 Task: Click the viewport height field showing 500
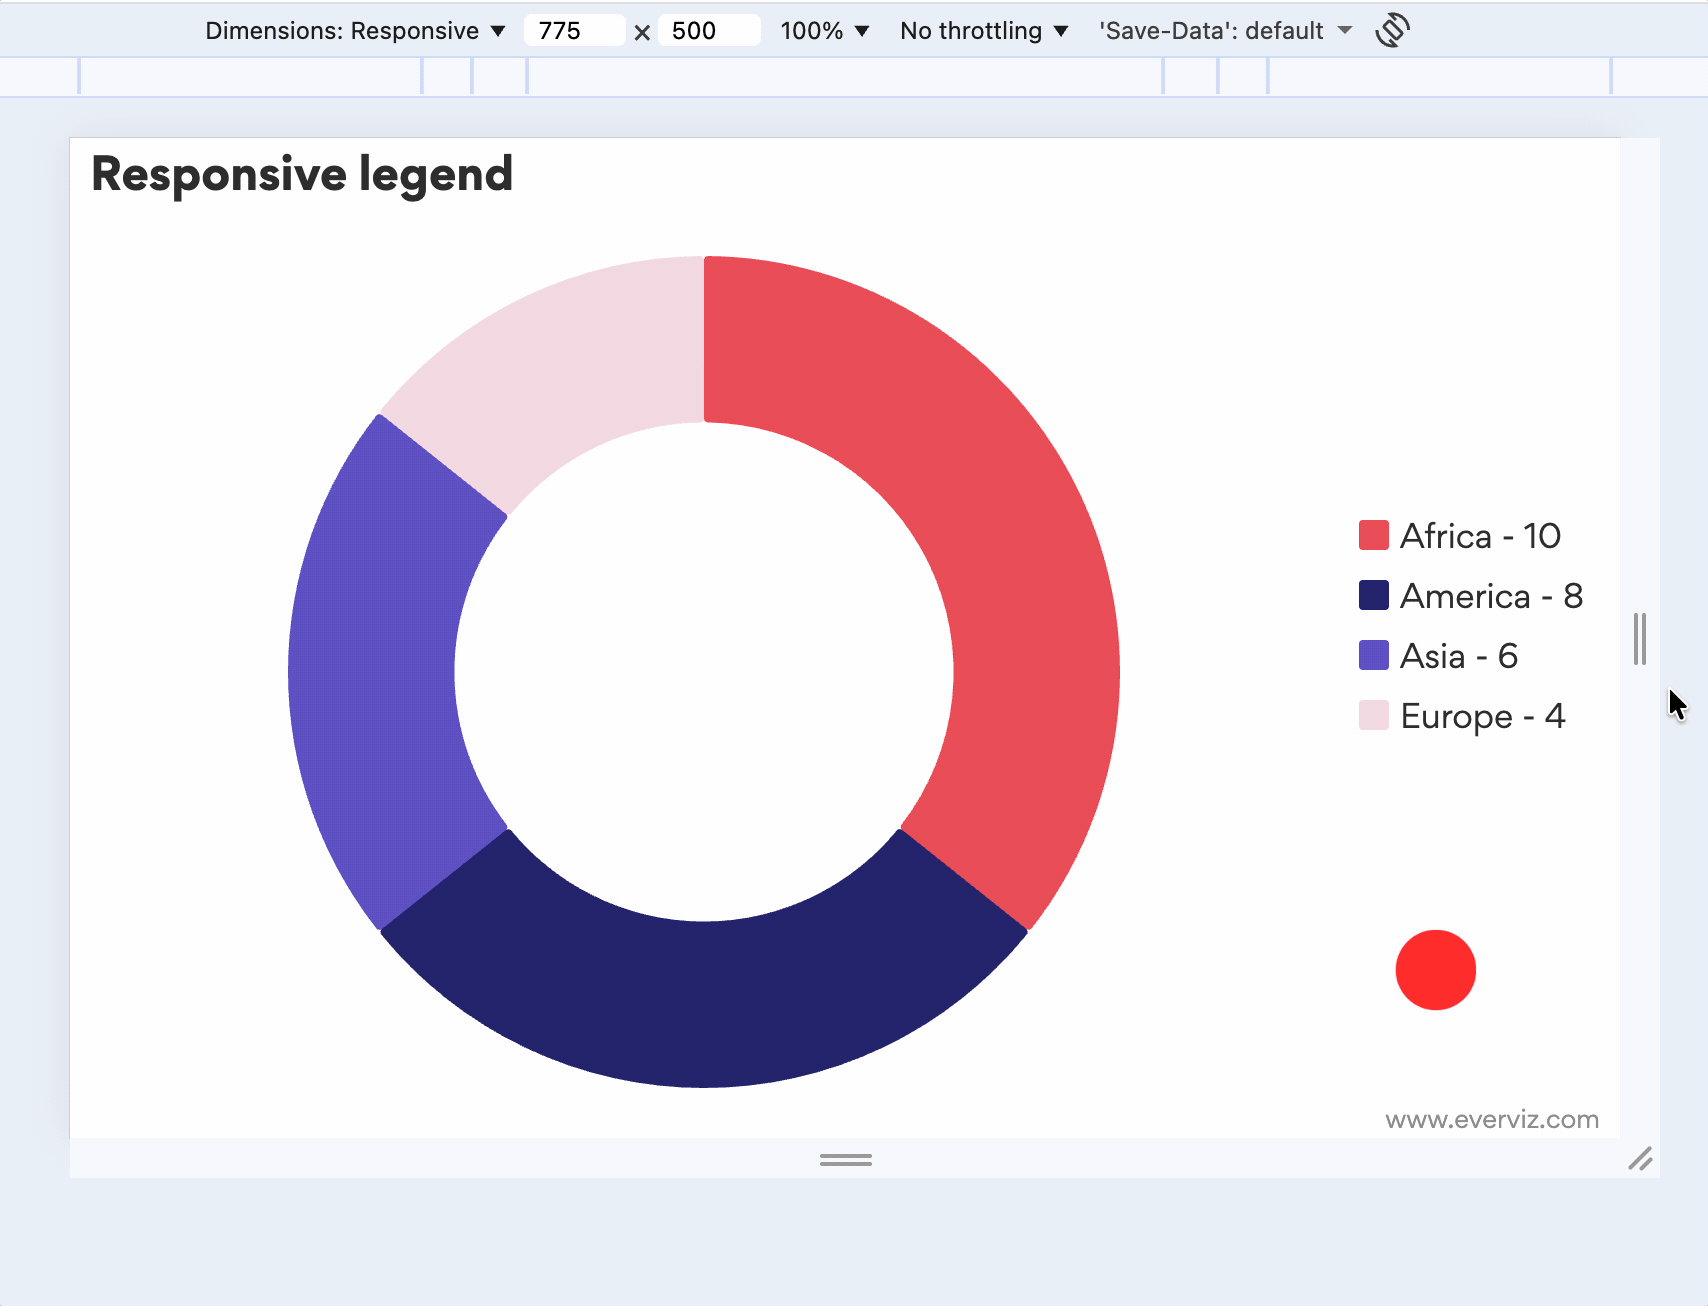pyautogui.click(x=708, y=31)
